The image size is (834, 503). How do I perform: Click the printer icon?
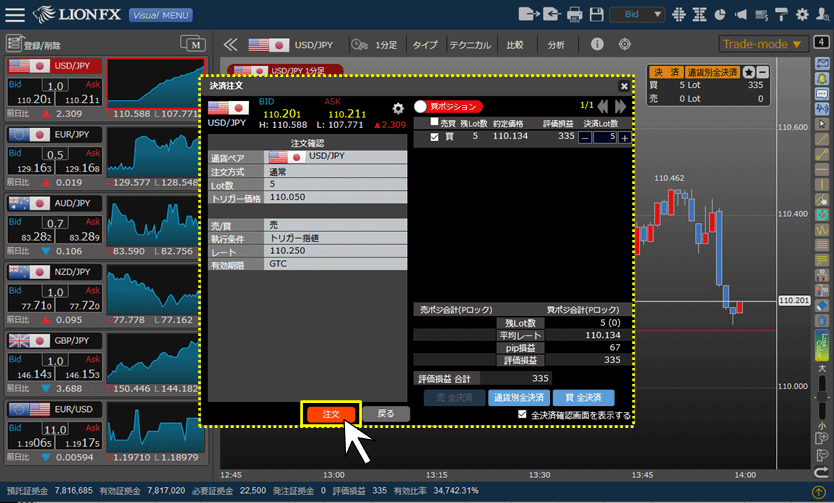point(574,14)
